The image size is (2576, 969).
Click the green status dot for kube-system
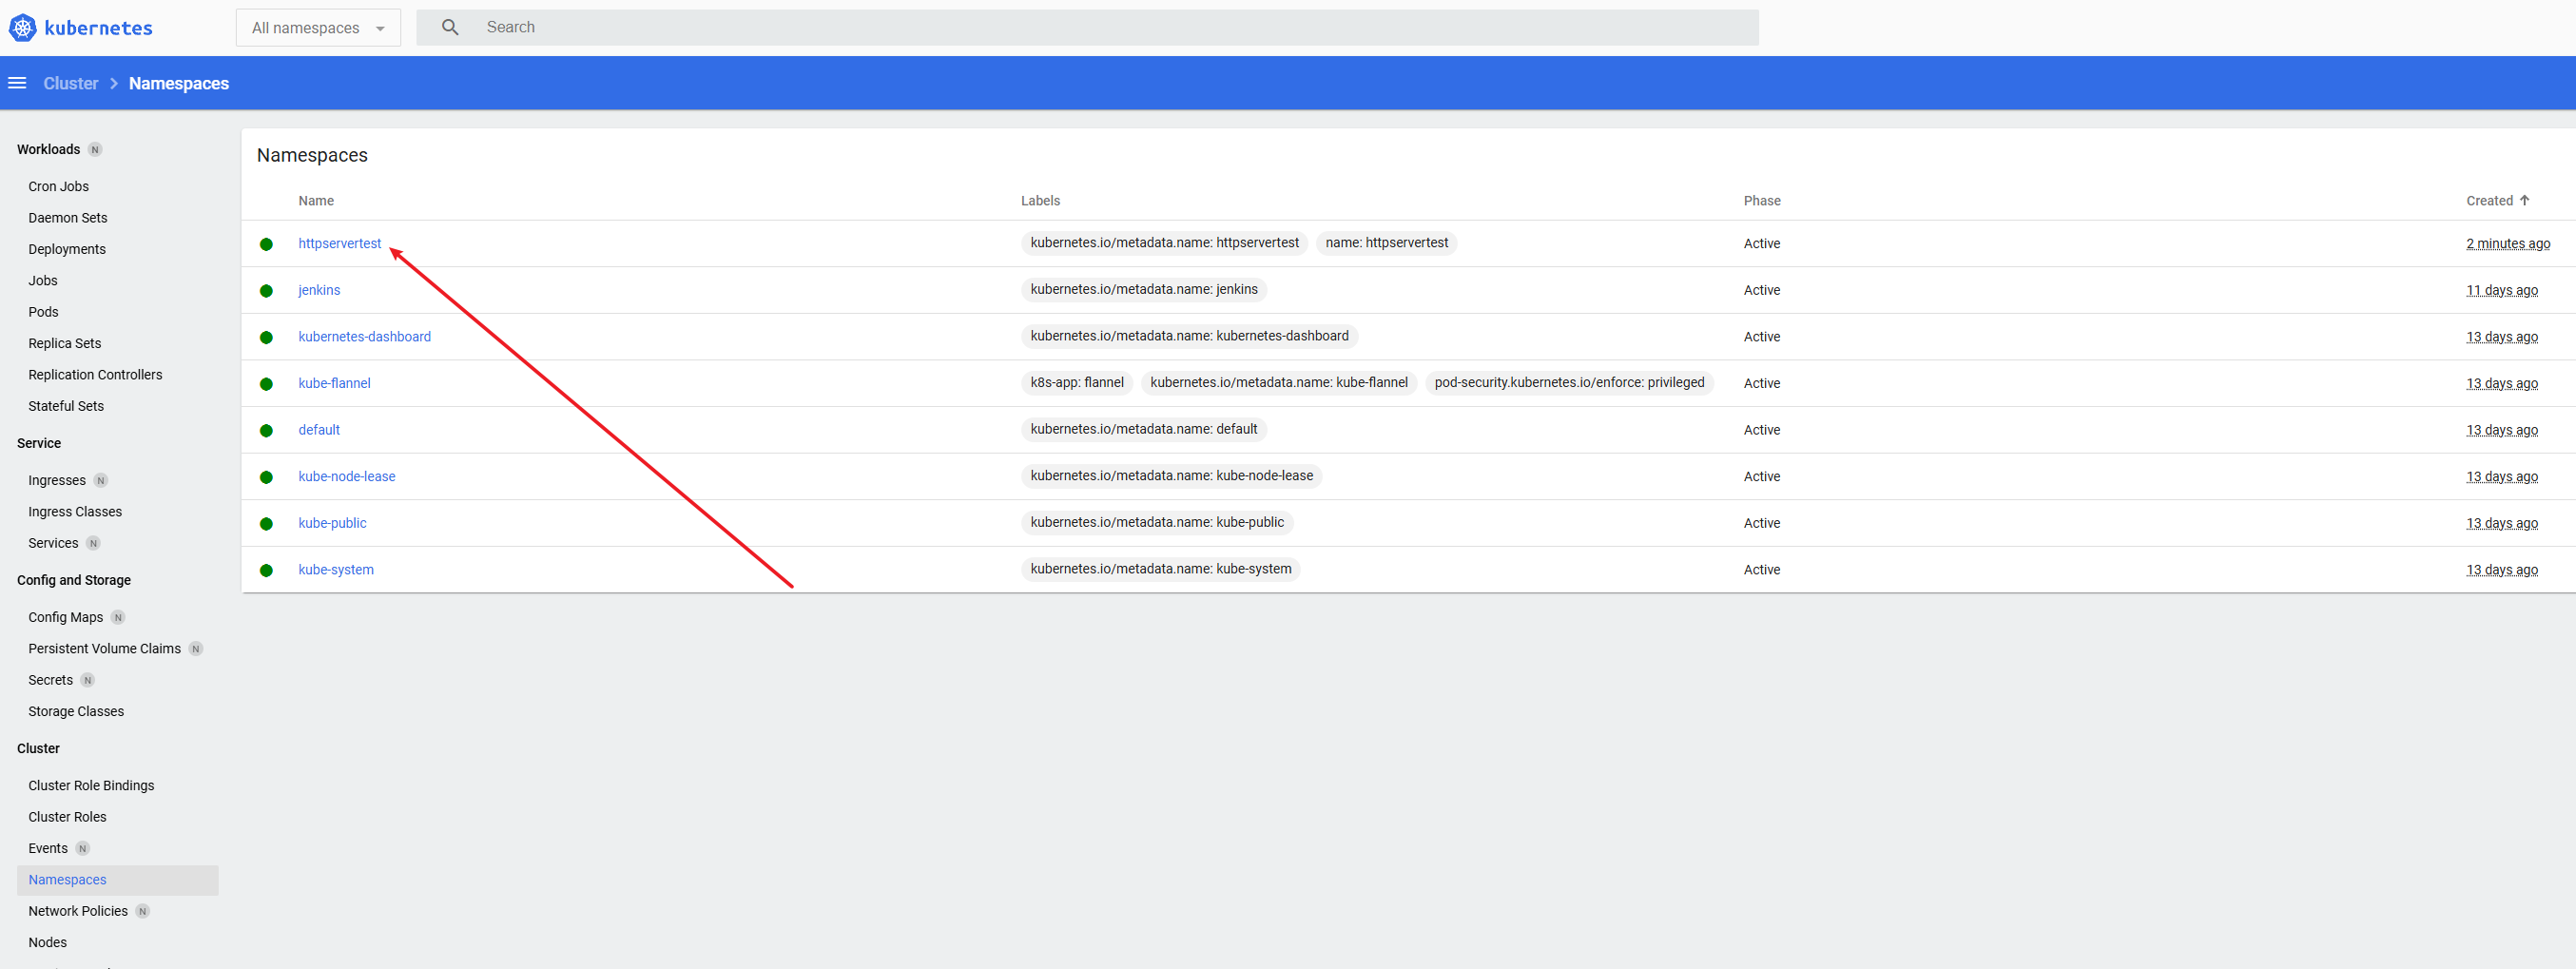[266, 570]
